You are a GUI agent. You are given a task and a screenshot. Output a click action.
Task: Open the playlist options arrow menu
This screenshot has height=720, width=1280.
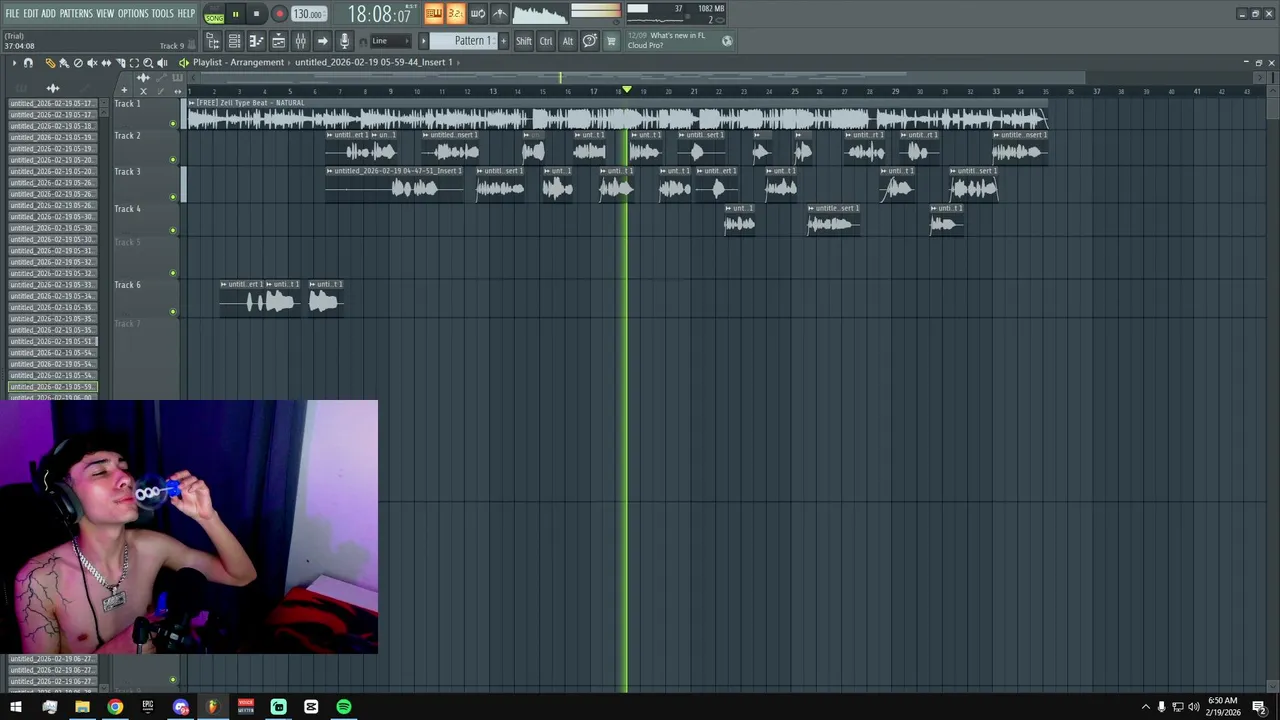point(14,63)
